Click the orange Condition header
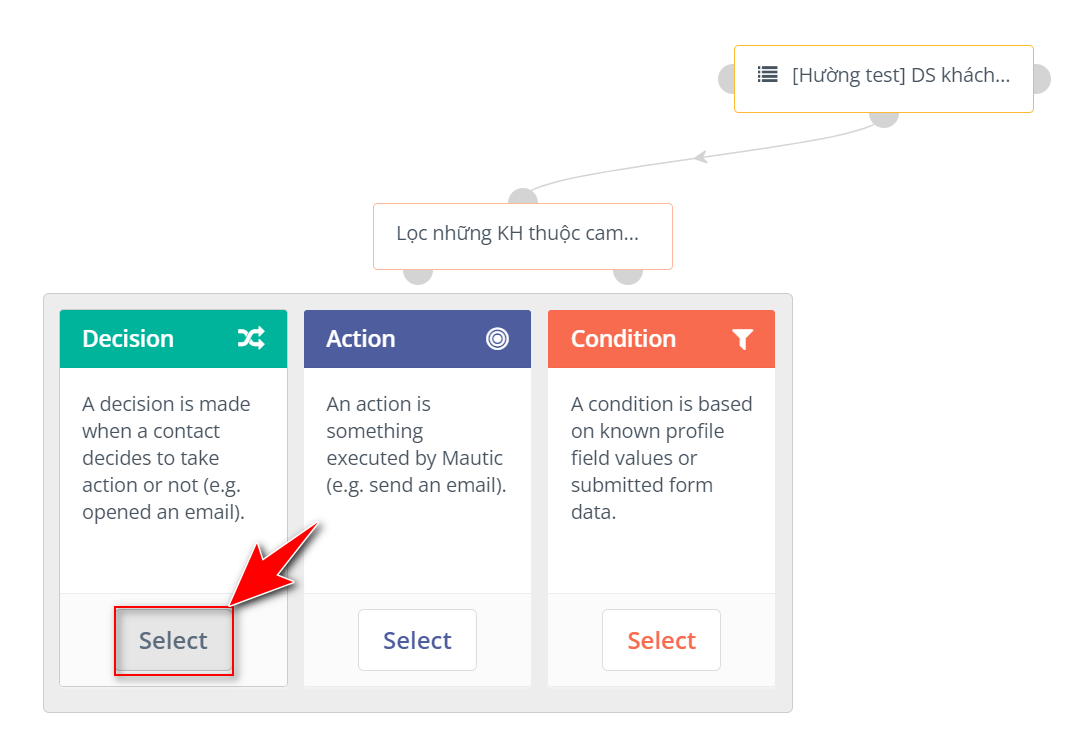This screenshot has width=1074, height=743. tap(640, 339)
